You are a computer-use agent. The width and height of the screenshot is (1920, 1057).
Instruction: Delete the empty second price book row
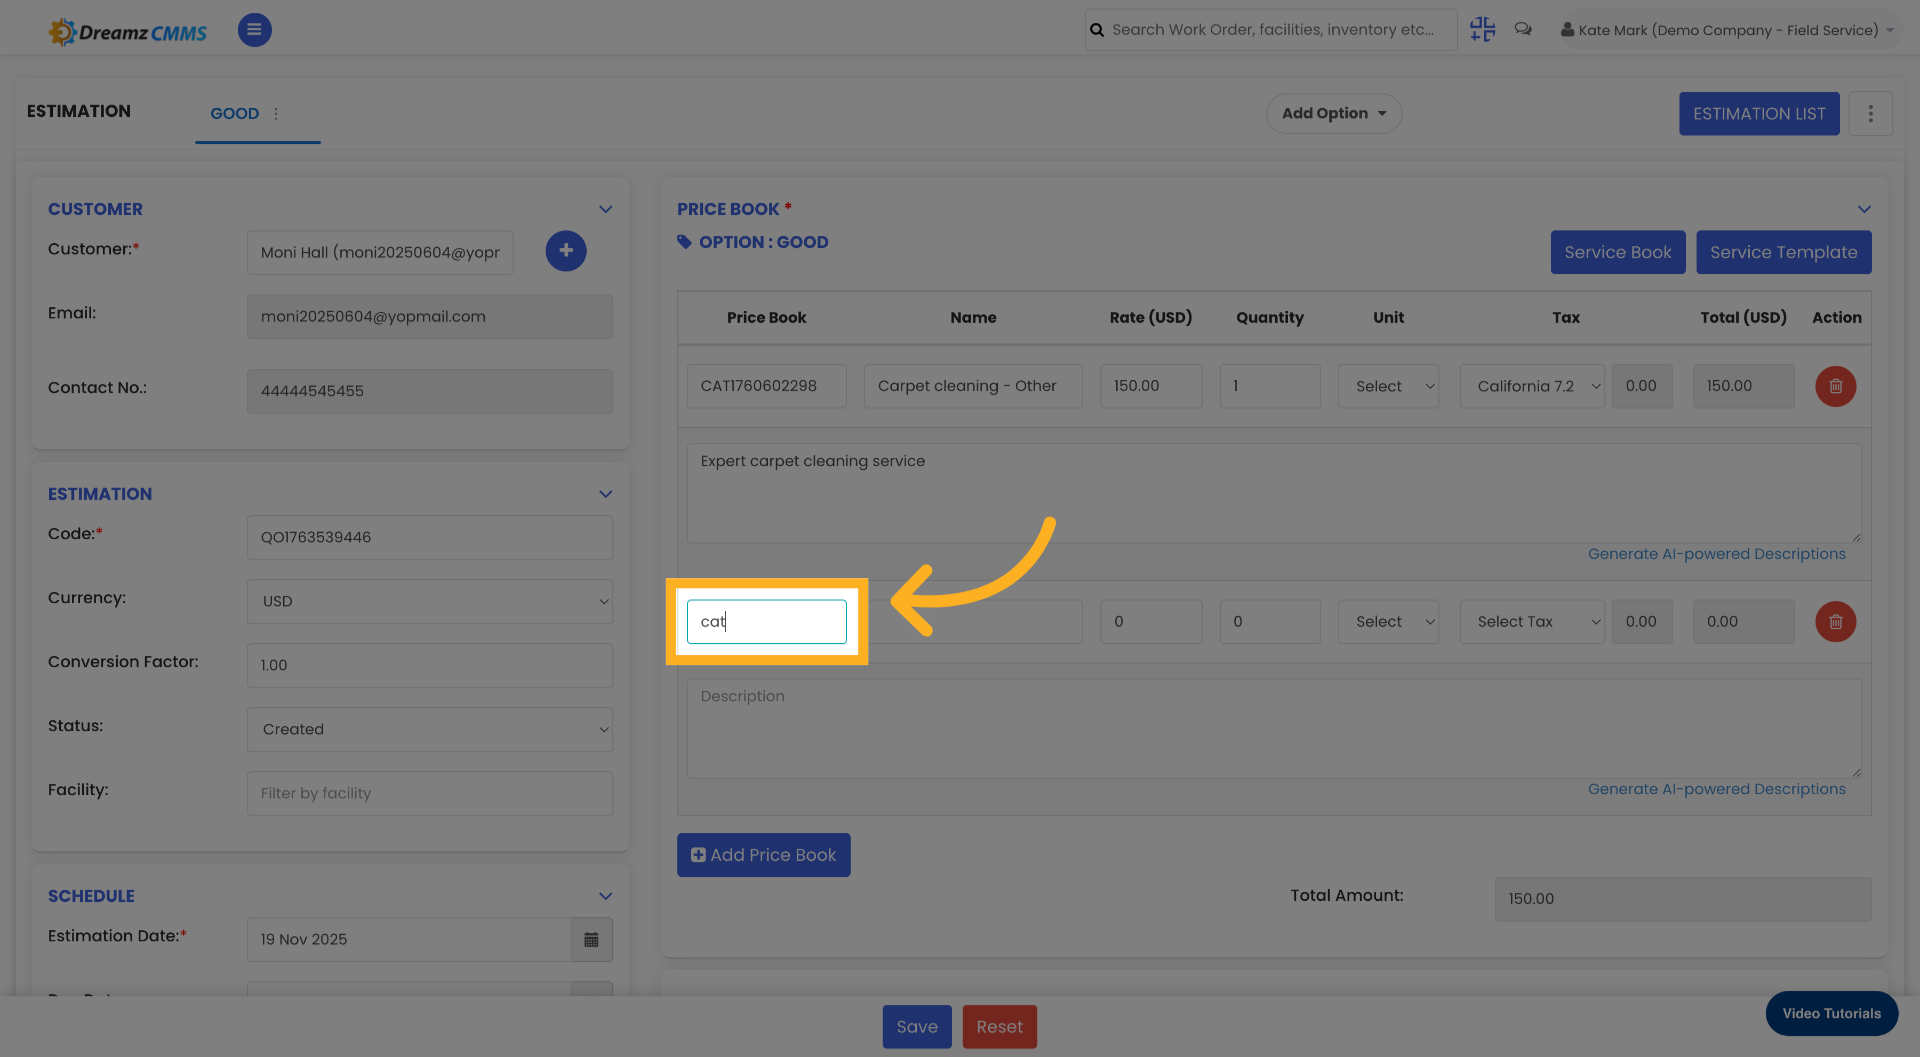pyautogui.click(x=1835, y=621)
